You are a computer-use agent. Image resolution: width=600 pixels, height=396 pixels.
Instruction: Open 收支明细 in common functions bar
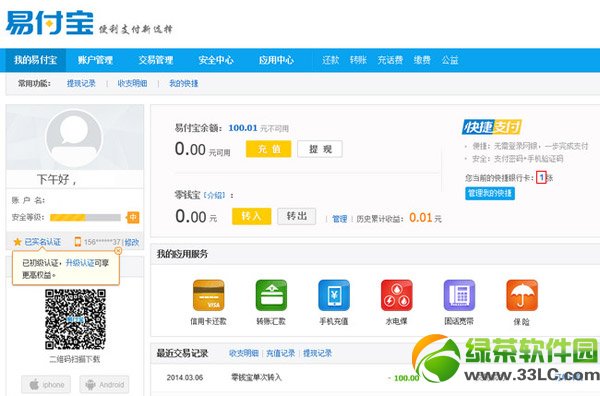(x=132, y=83)
